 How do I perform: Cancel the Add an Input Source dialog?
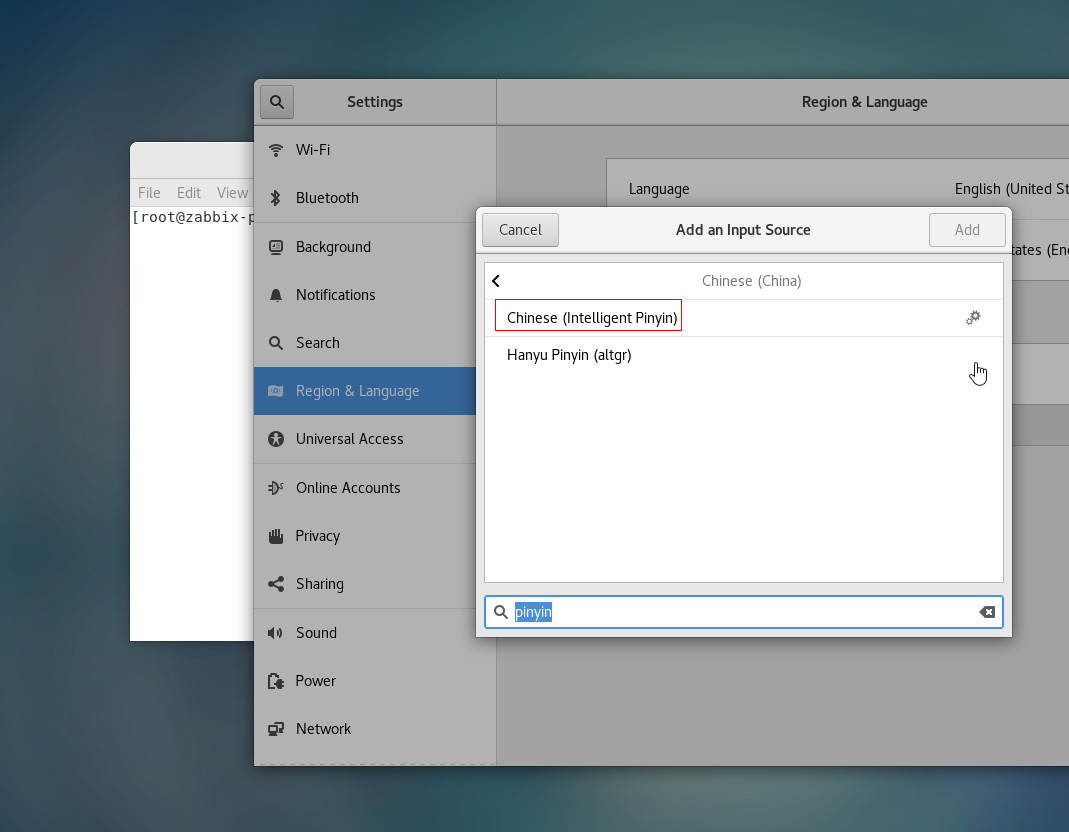point(520,230)
